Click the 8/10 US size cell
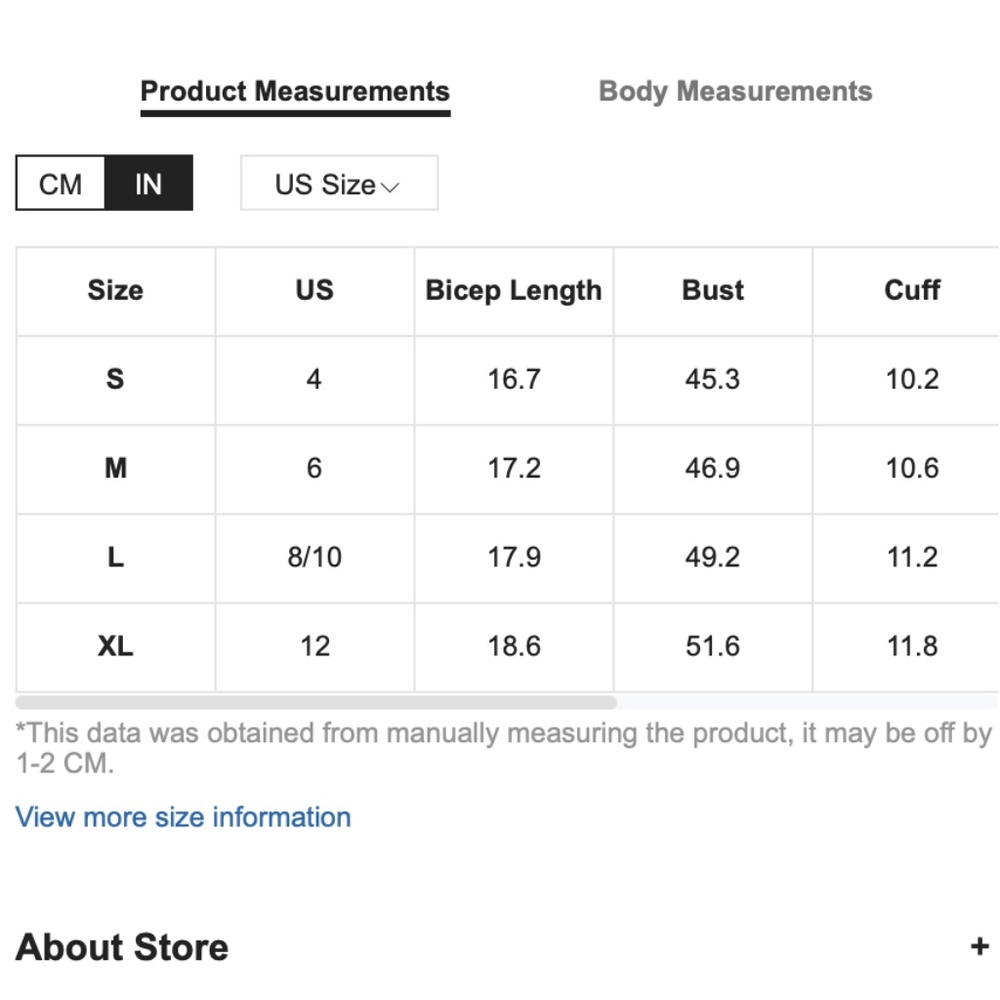 314,557
